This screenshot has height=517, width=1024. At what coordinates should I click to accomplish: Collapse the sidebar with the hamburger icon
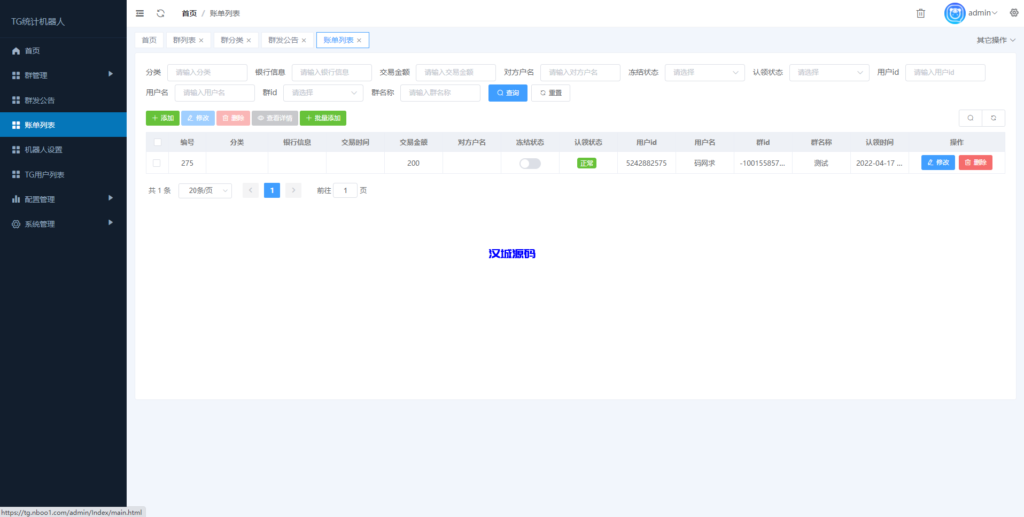click(139, 13)
